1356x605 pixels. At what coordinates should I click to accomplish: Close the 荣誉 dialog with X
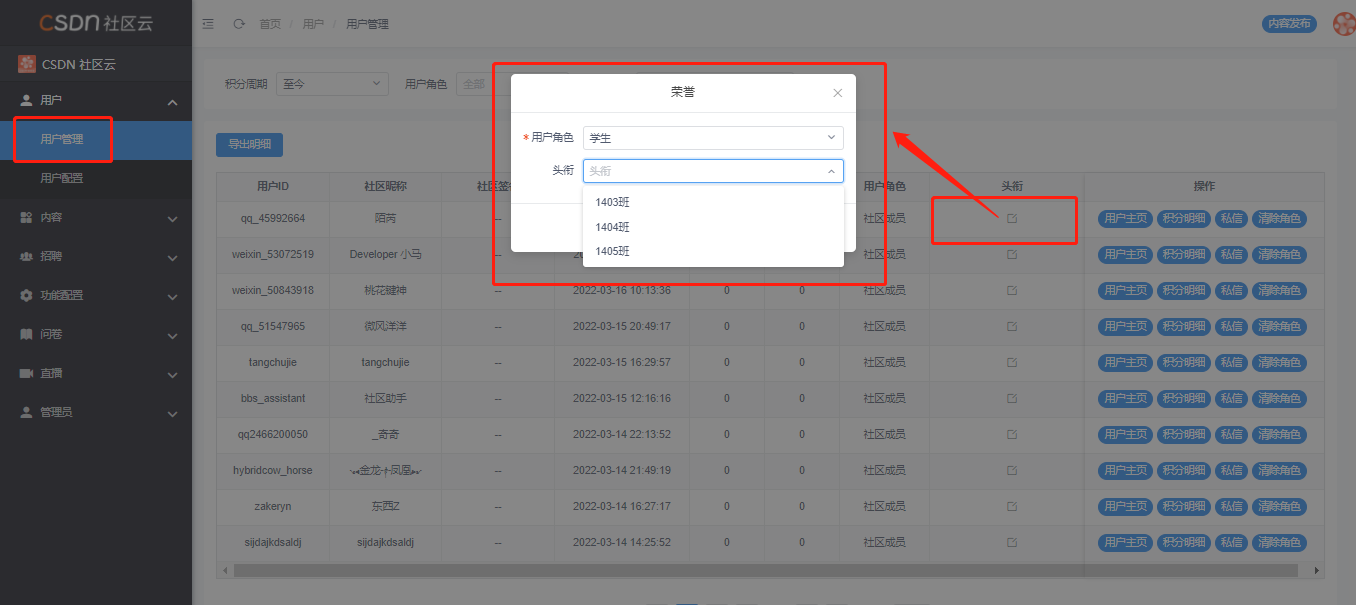(838, 93)
